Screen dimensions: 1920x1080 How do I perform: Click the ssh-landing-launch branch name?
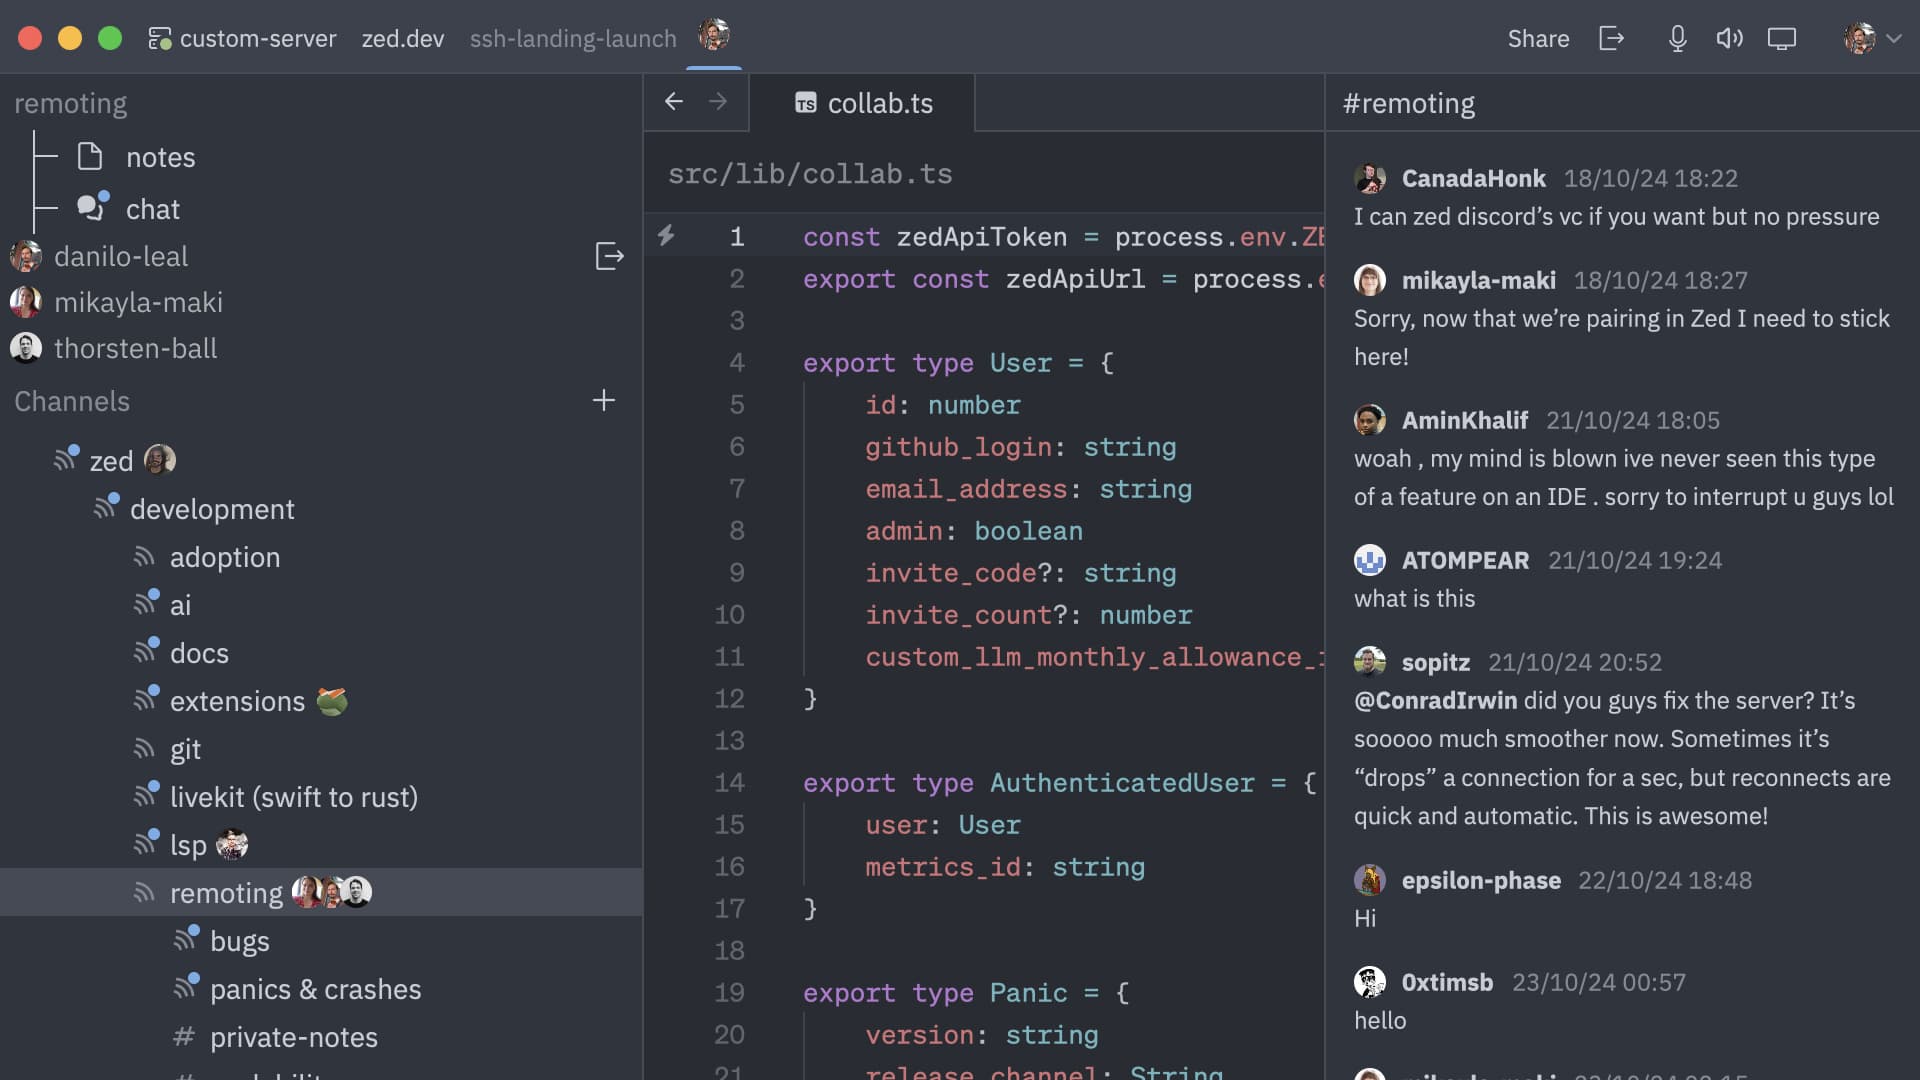(x=573, y=38)
